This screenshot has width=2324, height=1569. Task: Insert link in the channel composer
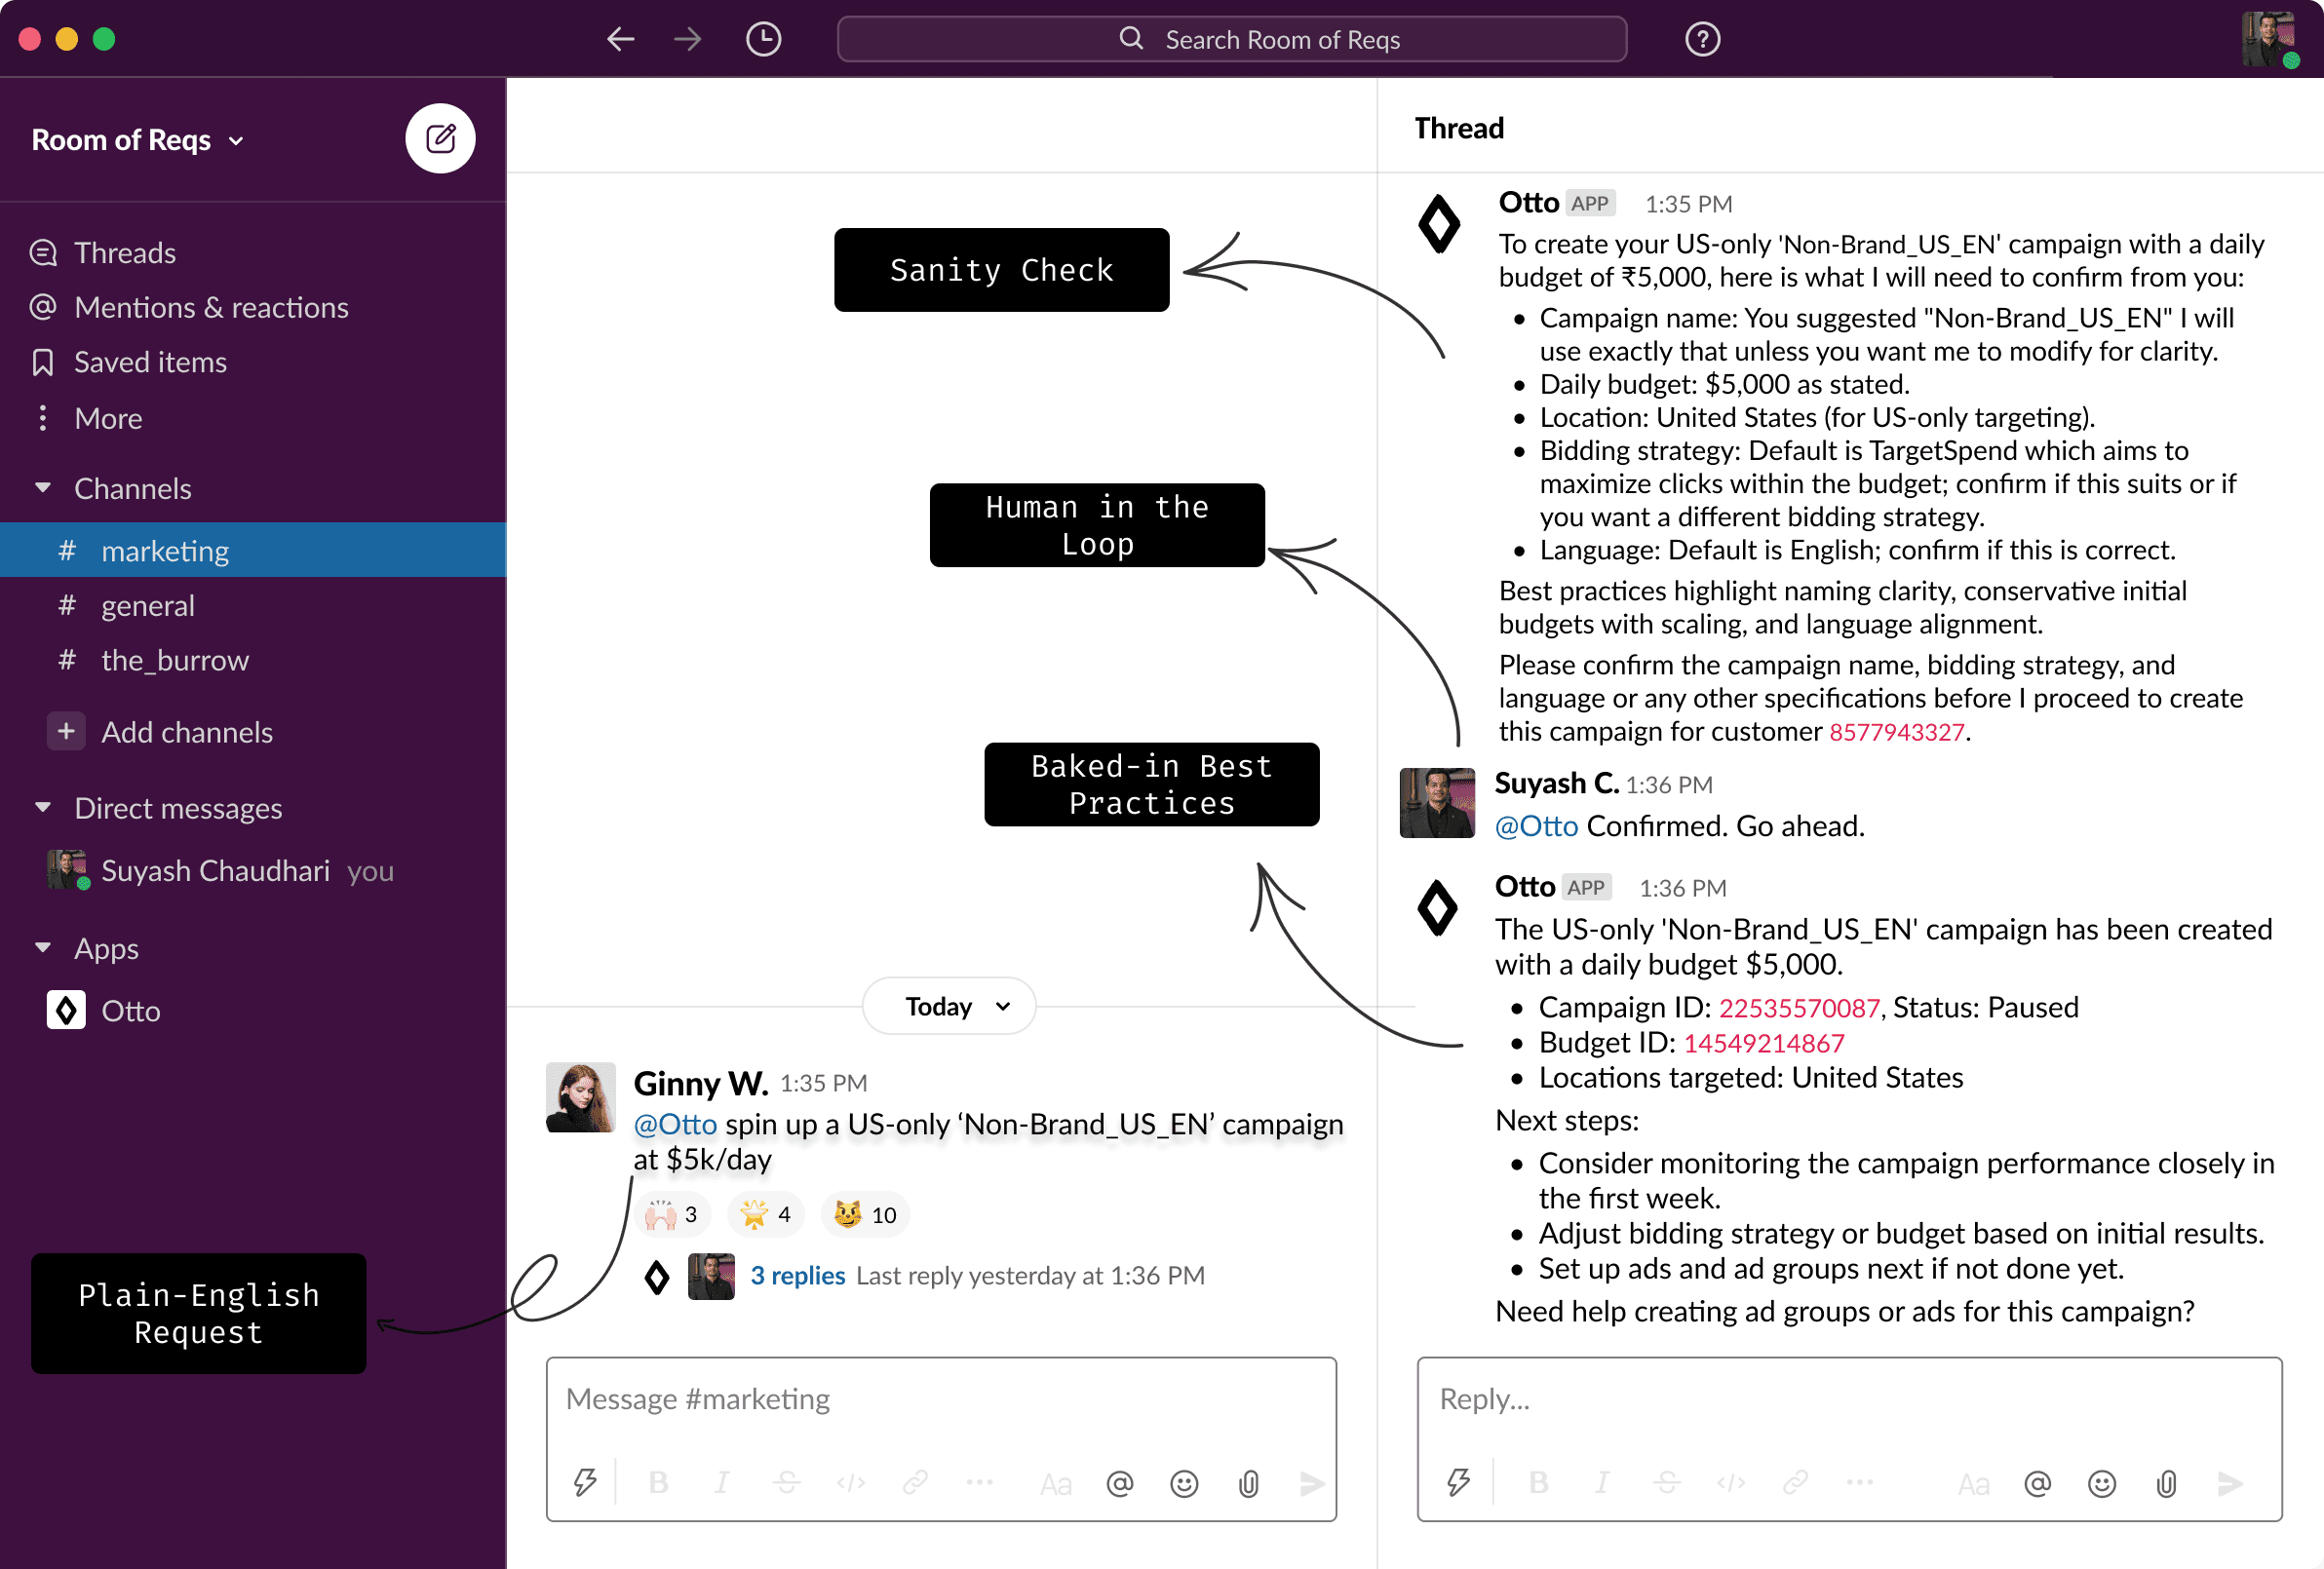coord(915,1482)
